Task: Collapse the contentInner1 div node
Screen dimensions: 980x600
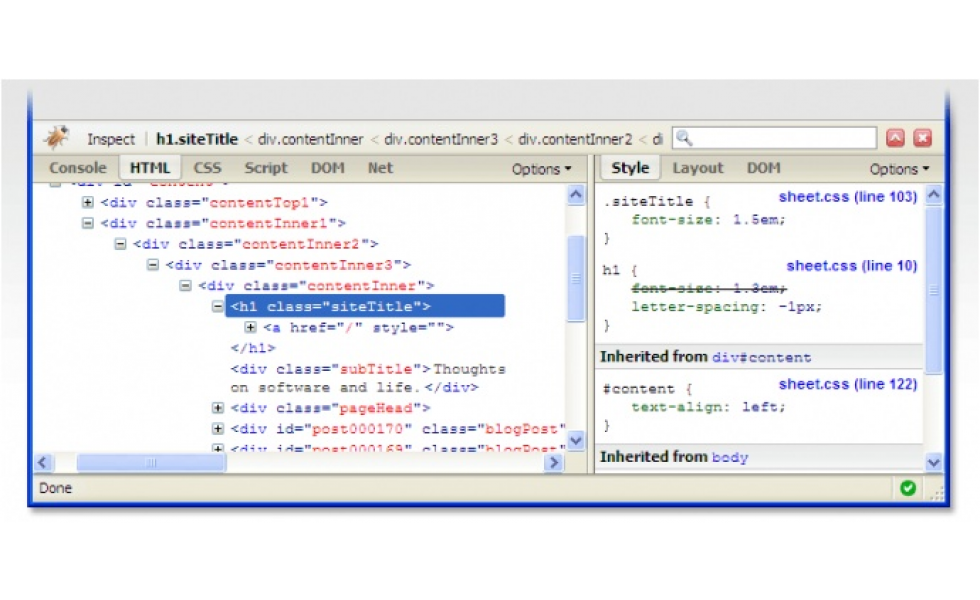Action: coord(88,223)
